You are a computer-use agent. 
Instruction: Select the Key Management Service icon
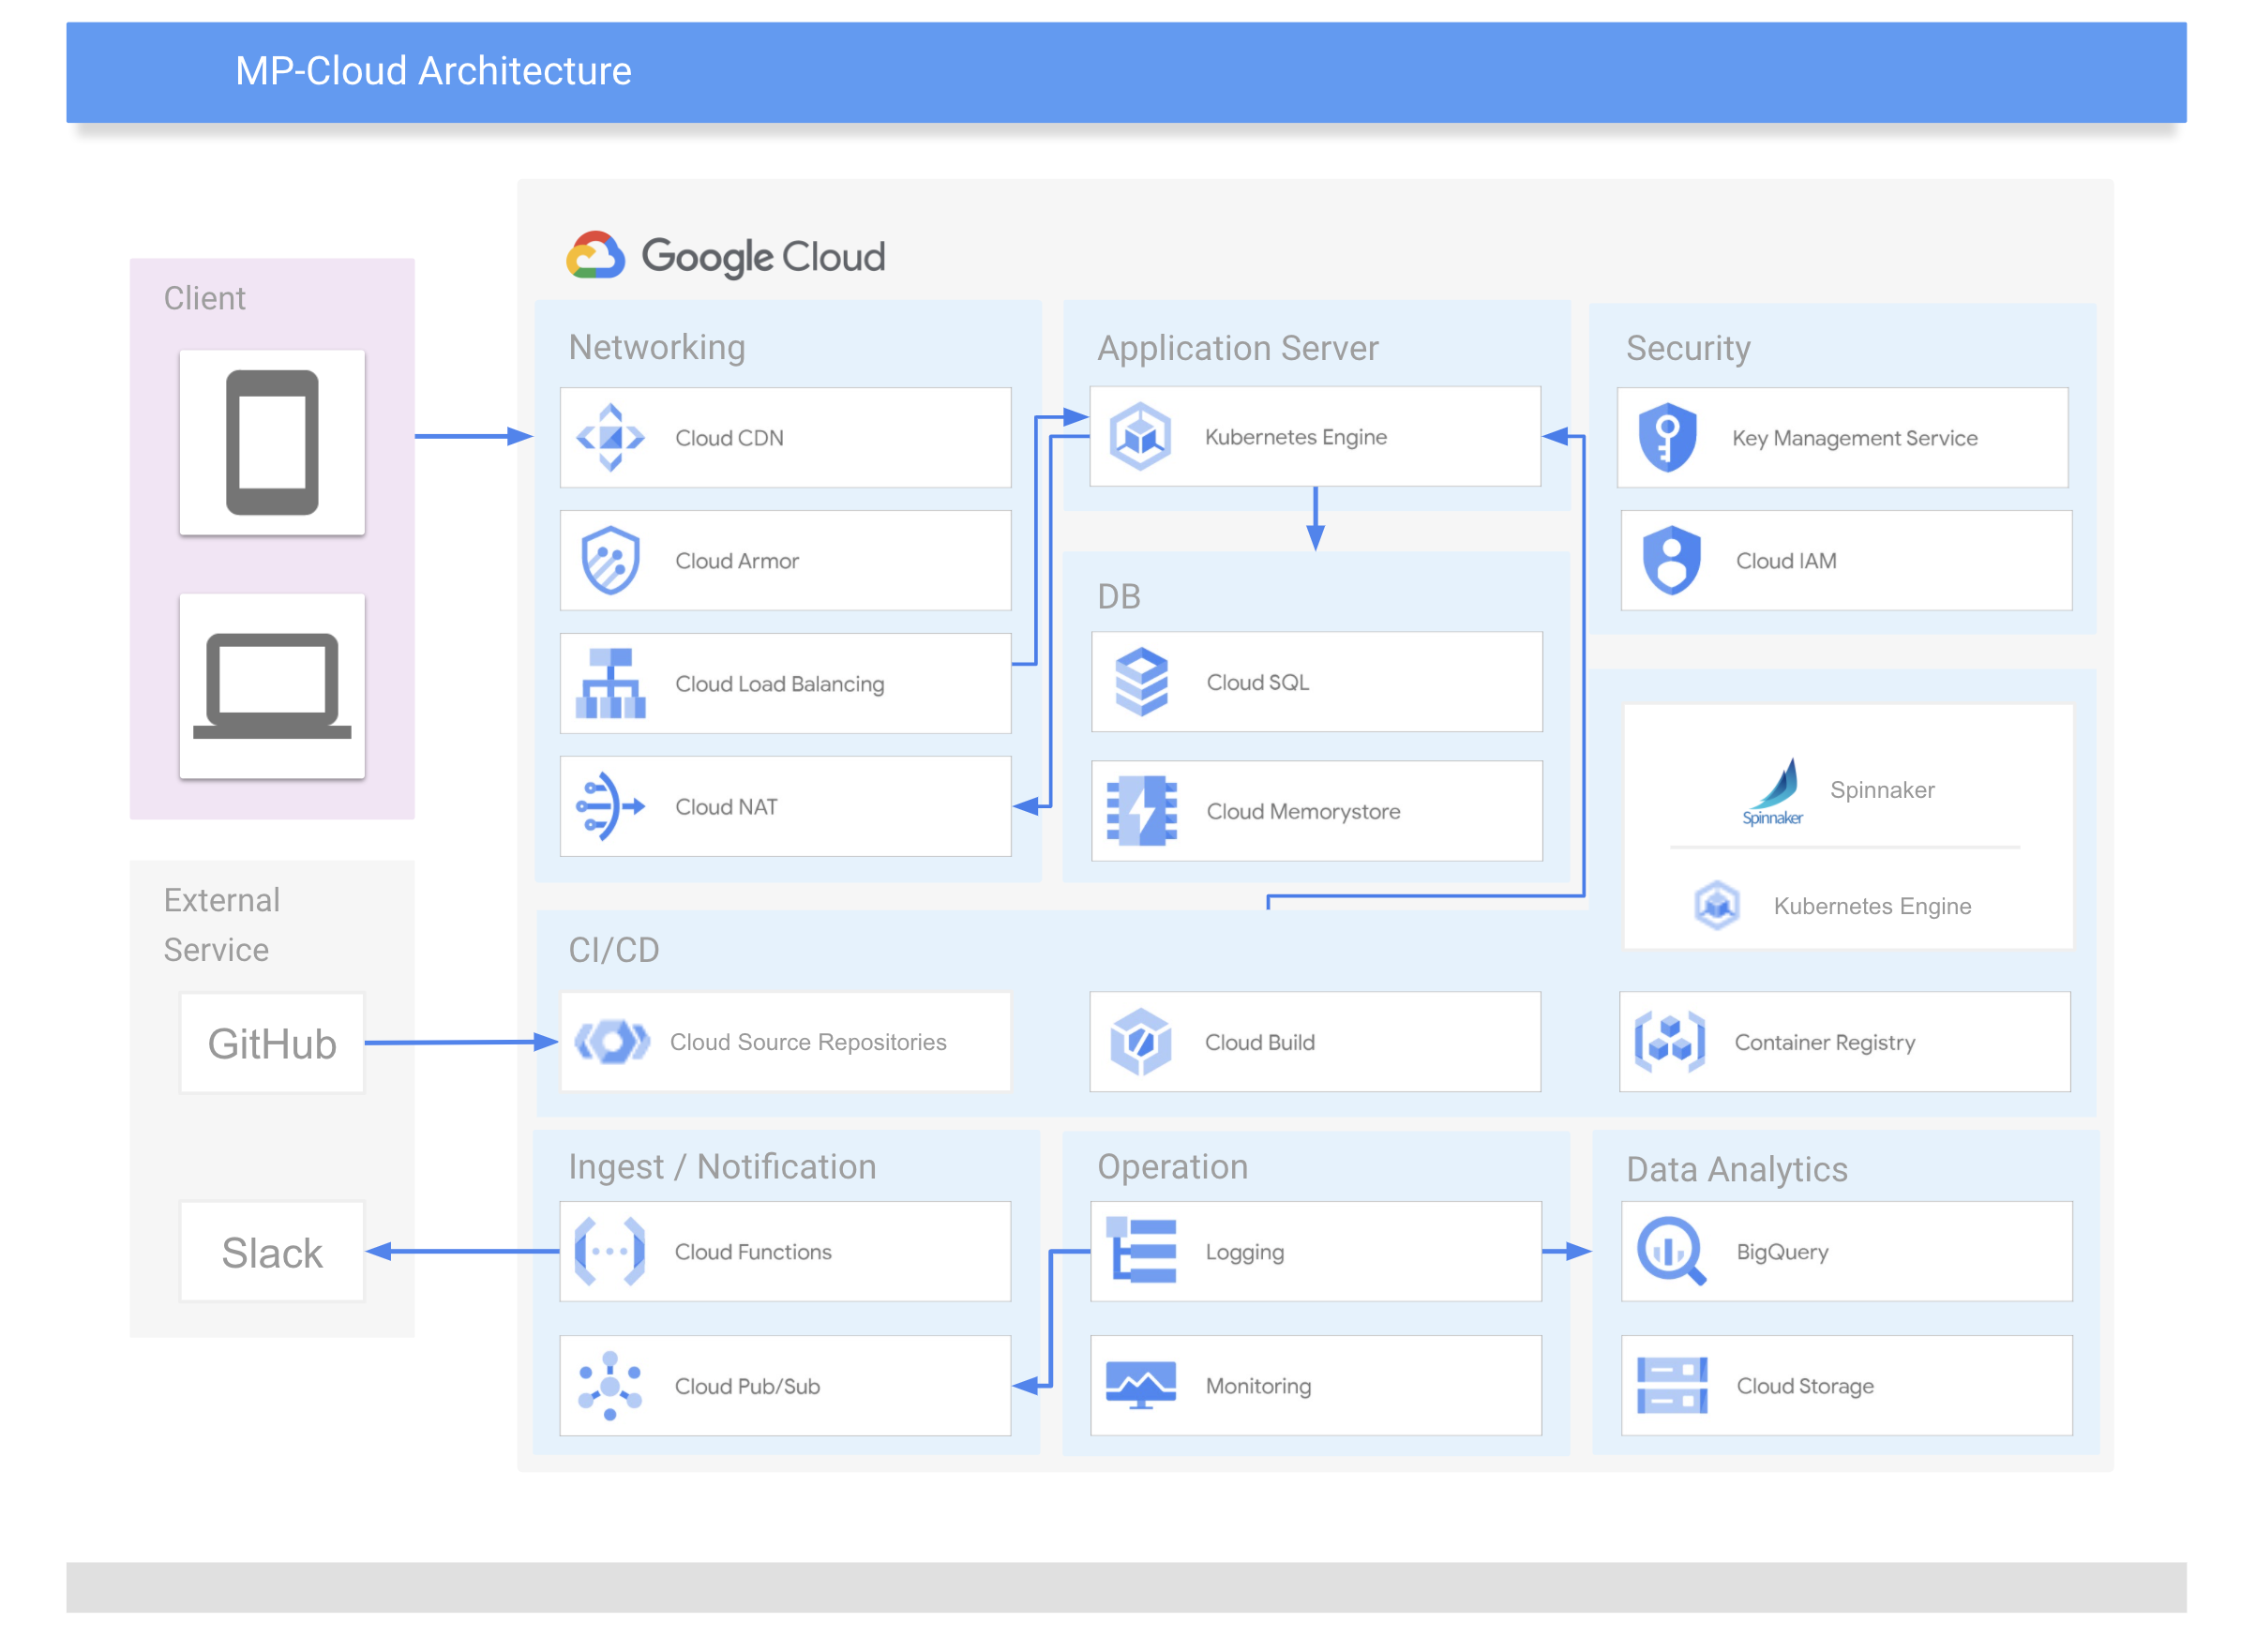[x=1667, y=437]
